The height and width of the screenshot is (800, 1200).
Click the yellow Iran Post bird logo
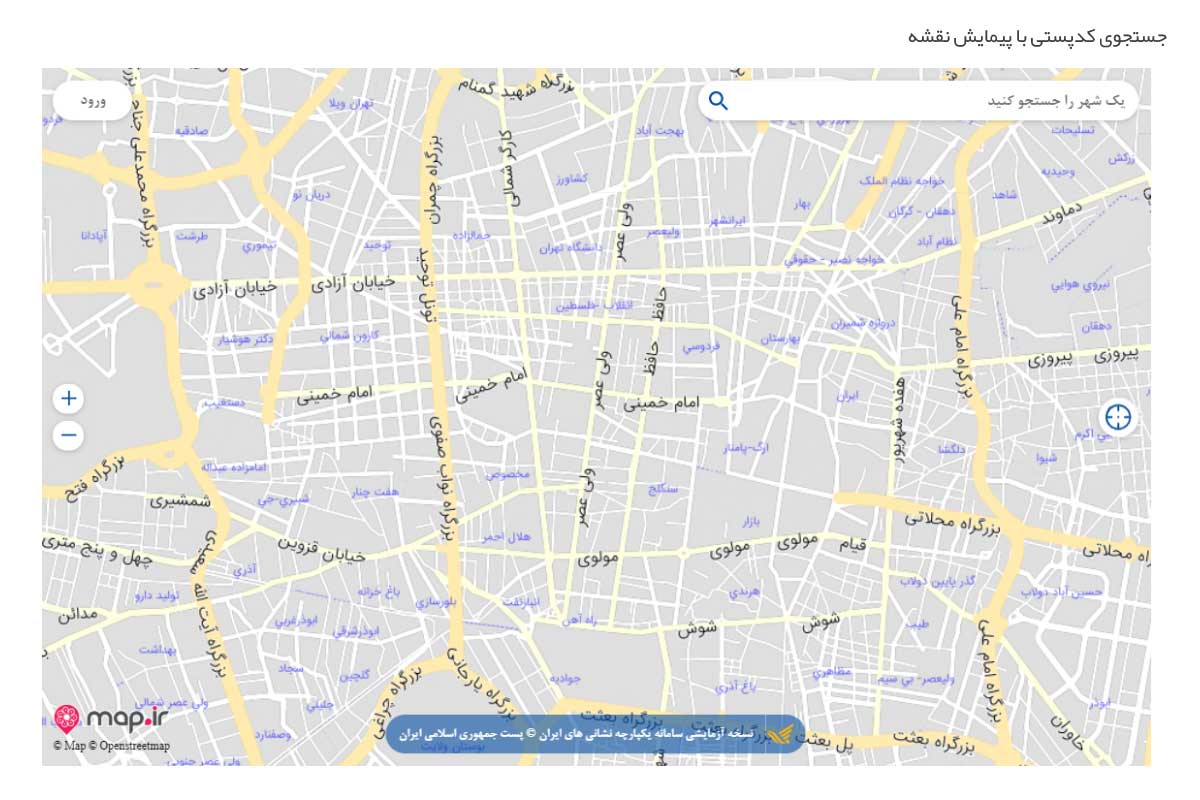click(x=780, y=734)
